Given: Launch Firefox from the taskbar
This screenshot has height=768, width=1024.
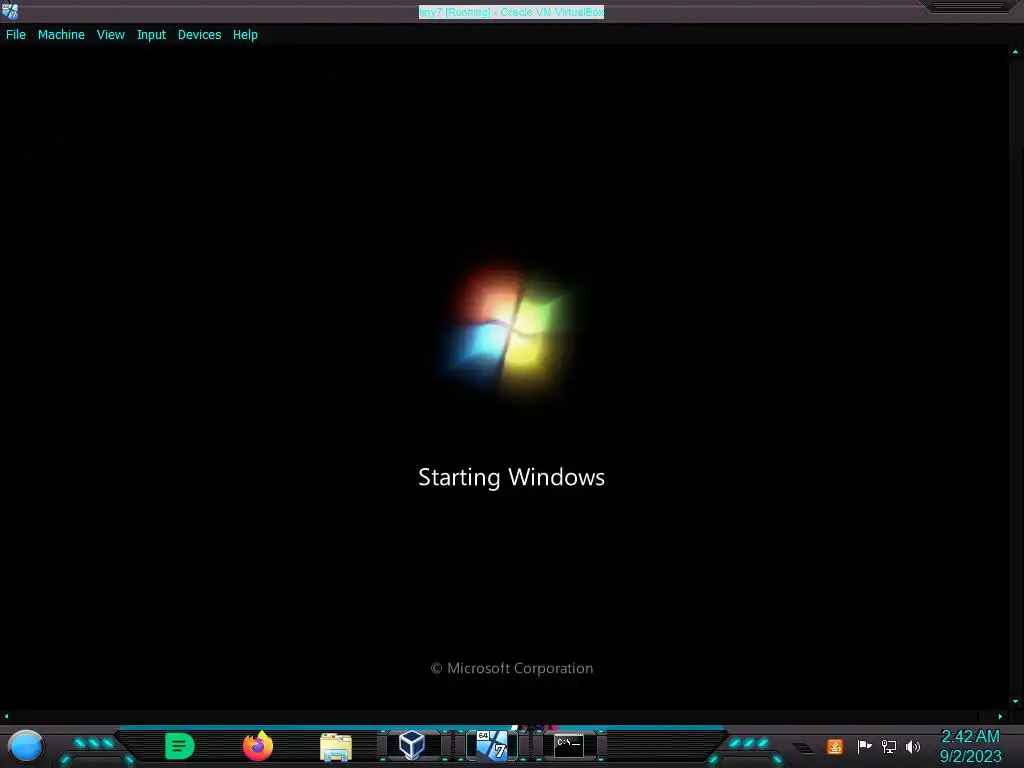Looking at the screenshot, I should click(x=258, y=746).
